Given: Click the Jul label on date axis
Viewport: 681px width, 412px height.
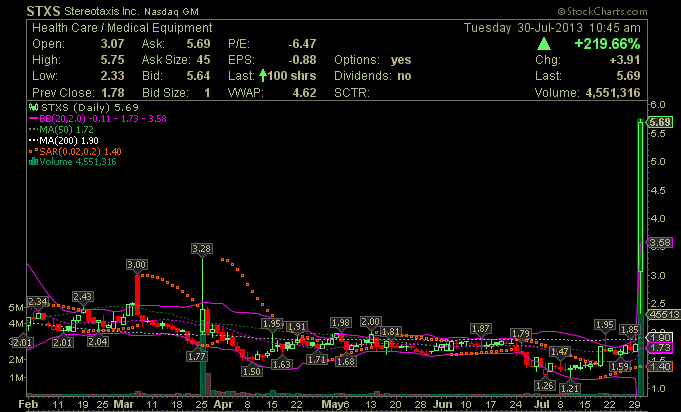Looking at the screenshot, I should 542,405.
